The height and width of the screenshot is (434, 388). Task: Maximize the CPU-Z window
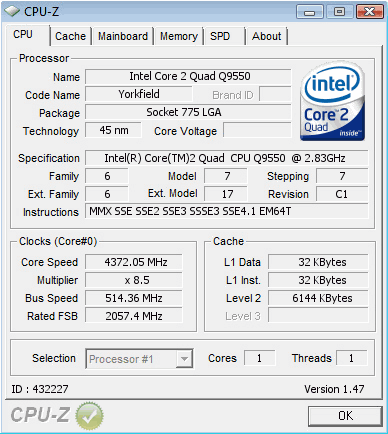click(x=339, y=12)
